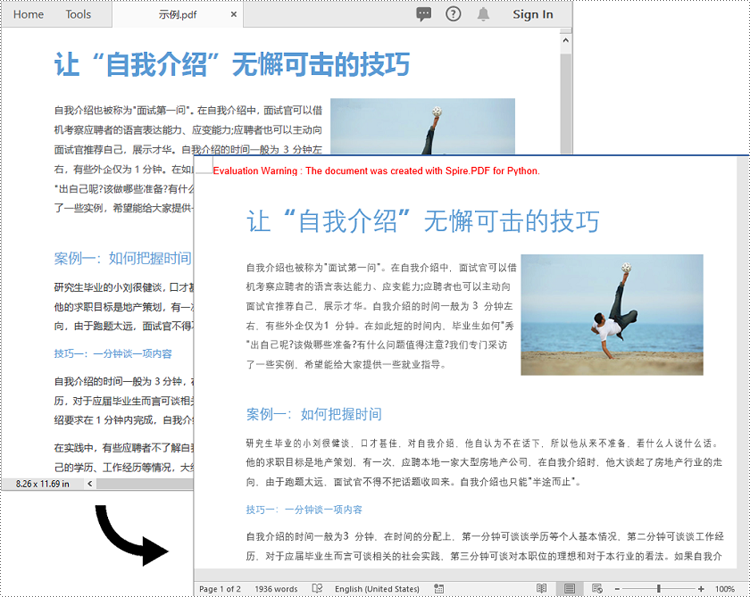Image resolution: width=750 pixels, height=597 pixels.
Task: Click the Sign In button
Action: point(533,14)
